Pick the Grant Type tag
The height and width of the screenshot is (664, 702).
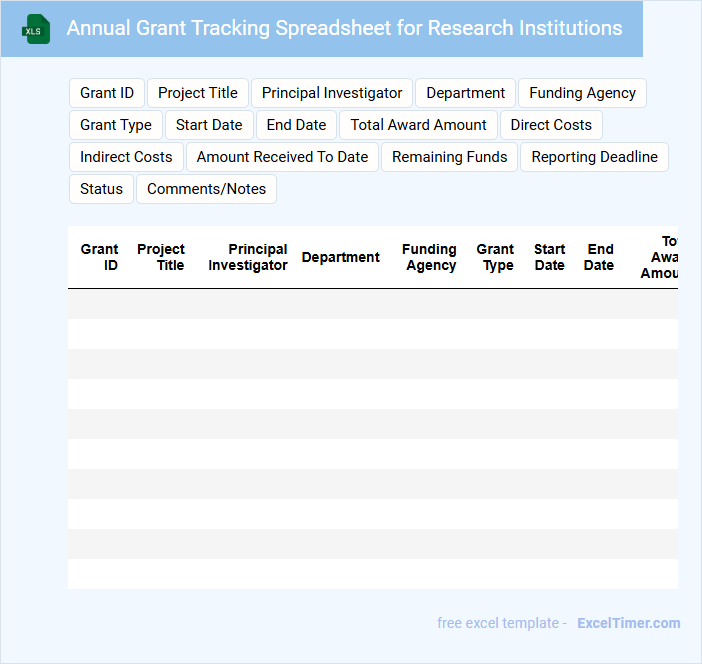point(116,125)
